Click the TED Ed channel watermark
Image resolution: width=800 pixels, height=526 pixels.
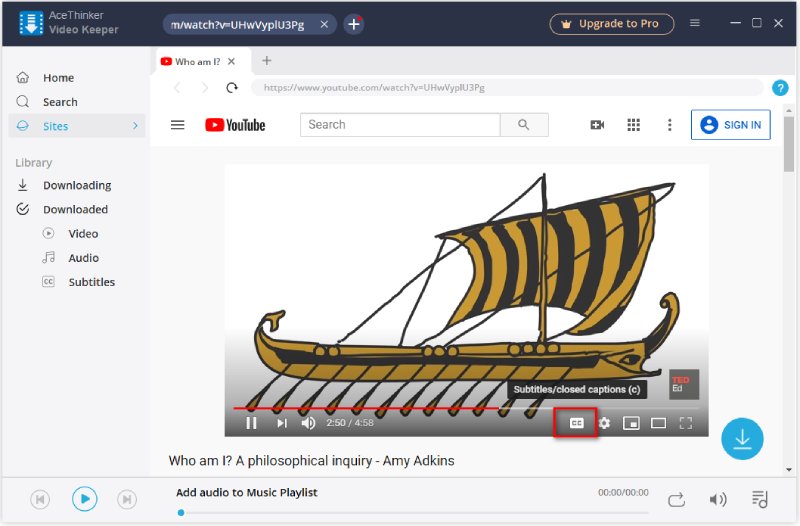coord(684,384)
